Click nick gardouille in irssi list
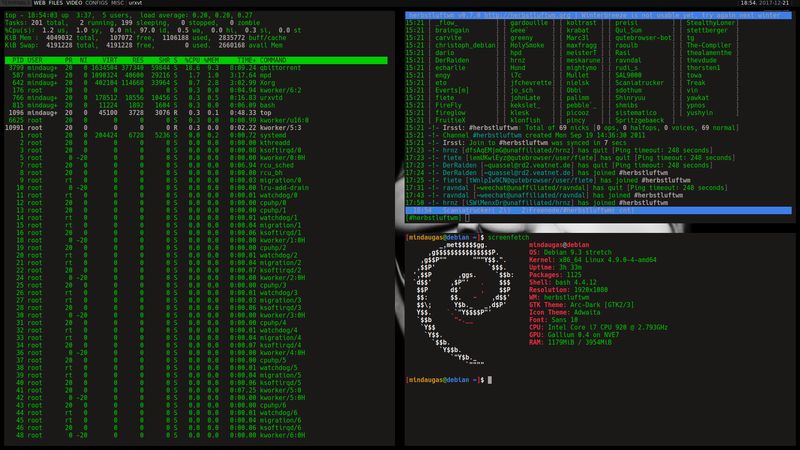This screenshot has width=800, height=450. (x=529, y=23)
